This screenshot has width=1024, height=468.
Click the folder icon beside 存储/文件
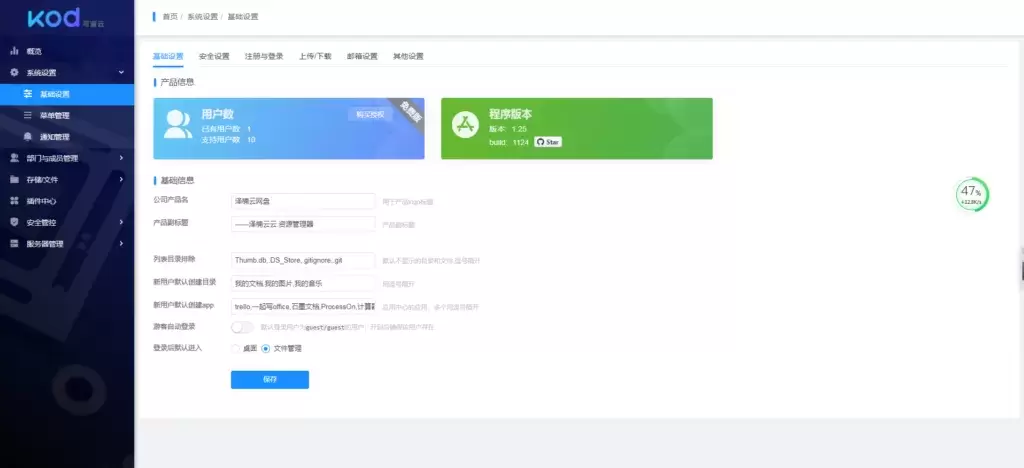click(14, 179)
